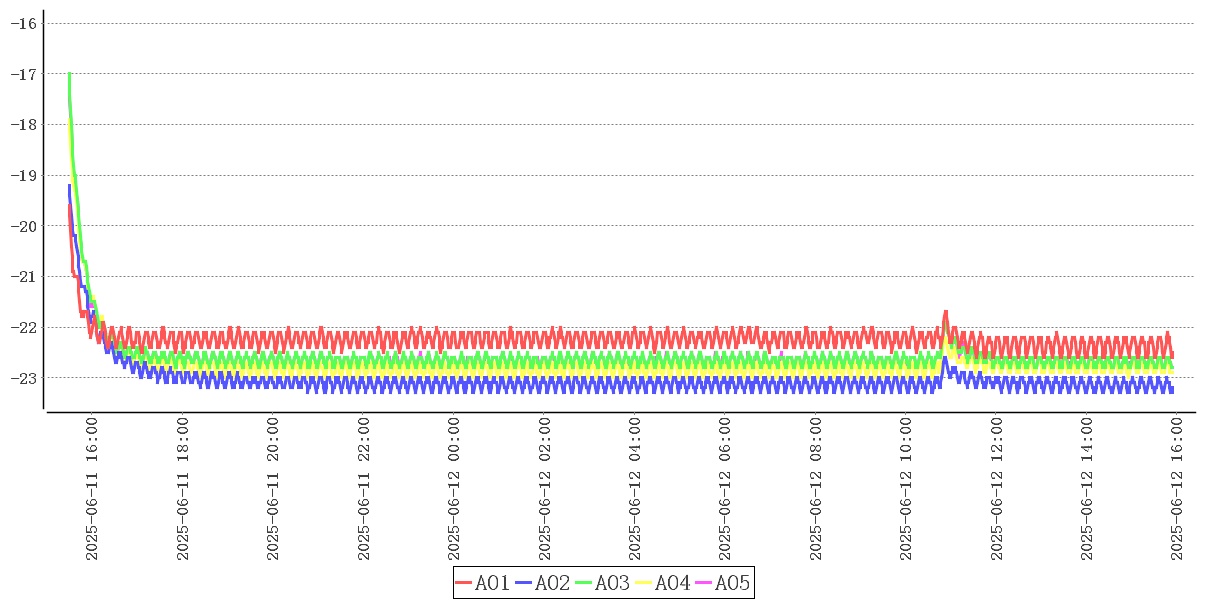Click the green A03 line's starting peak
Screen dimensions: 1207x600
pos(69,73)
